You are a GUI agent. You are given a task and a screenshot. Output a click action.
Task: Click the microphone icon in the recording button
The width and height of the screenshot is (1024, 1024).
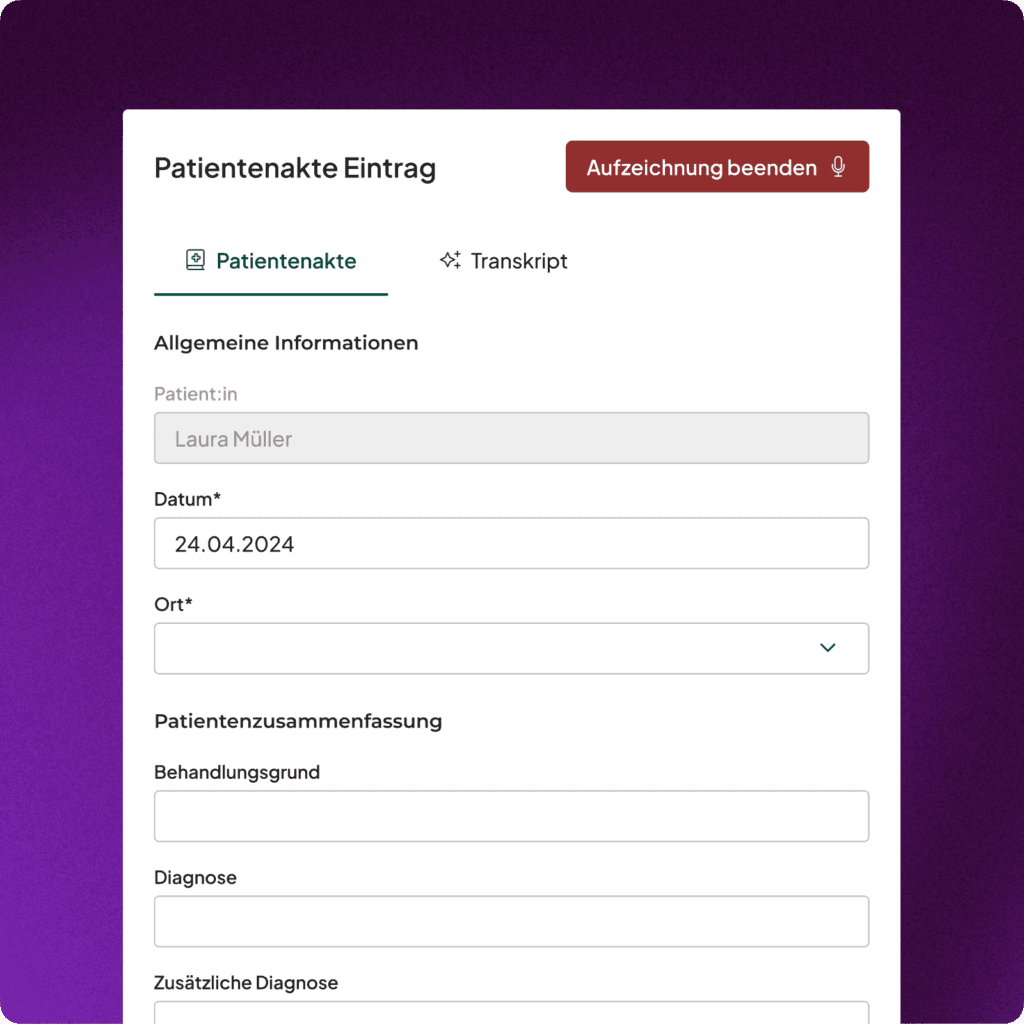click(839, 167)
